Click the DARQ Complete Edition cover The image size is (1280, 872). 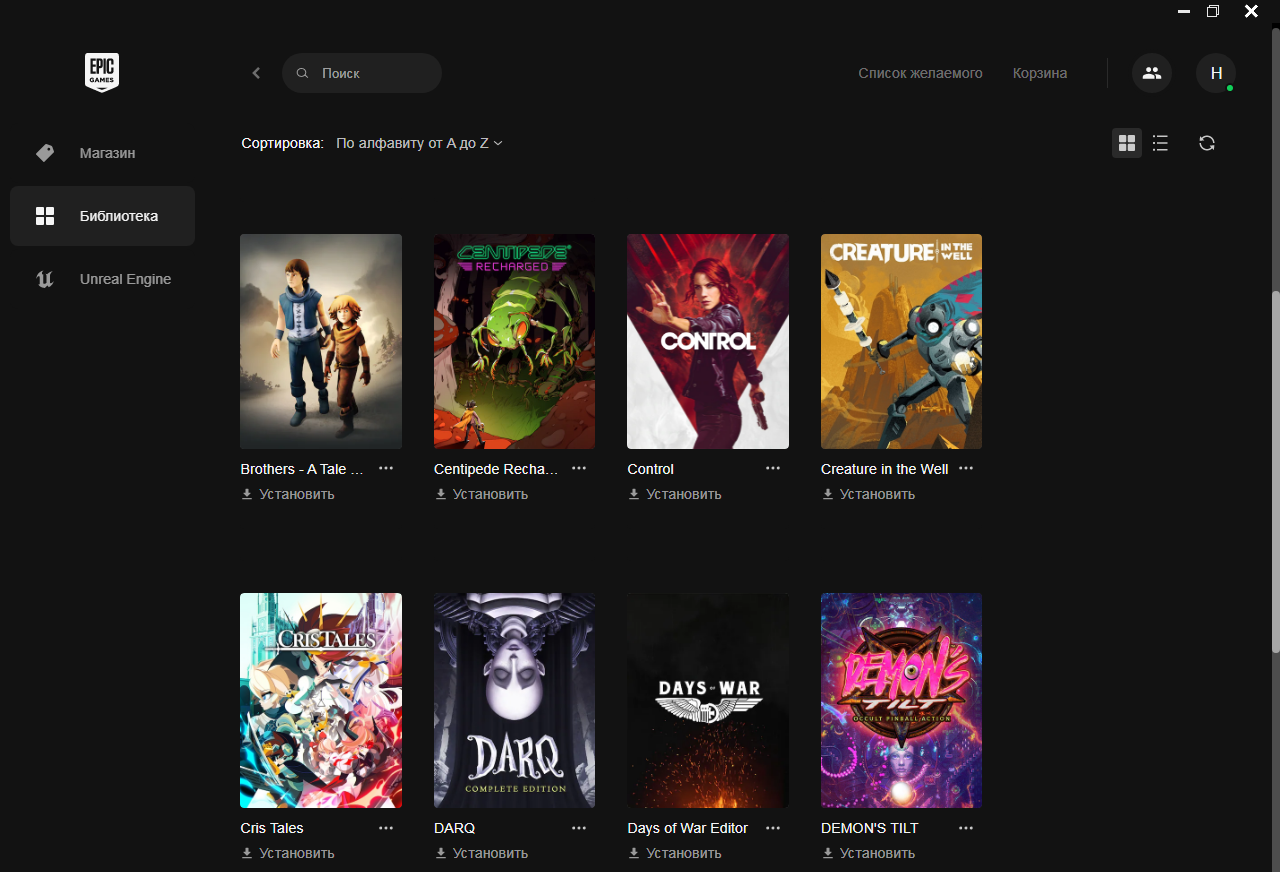[514, 700]
